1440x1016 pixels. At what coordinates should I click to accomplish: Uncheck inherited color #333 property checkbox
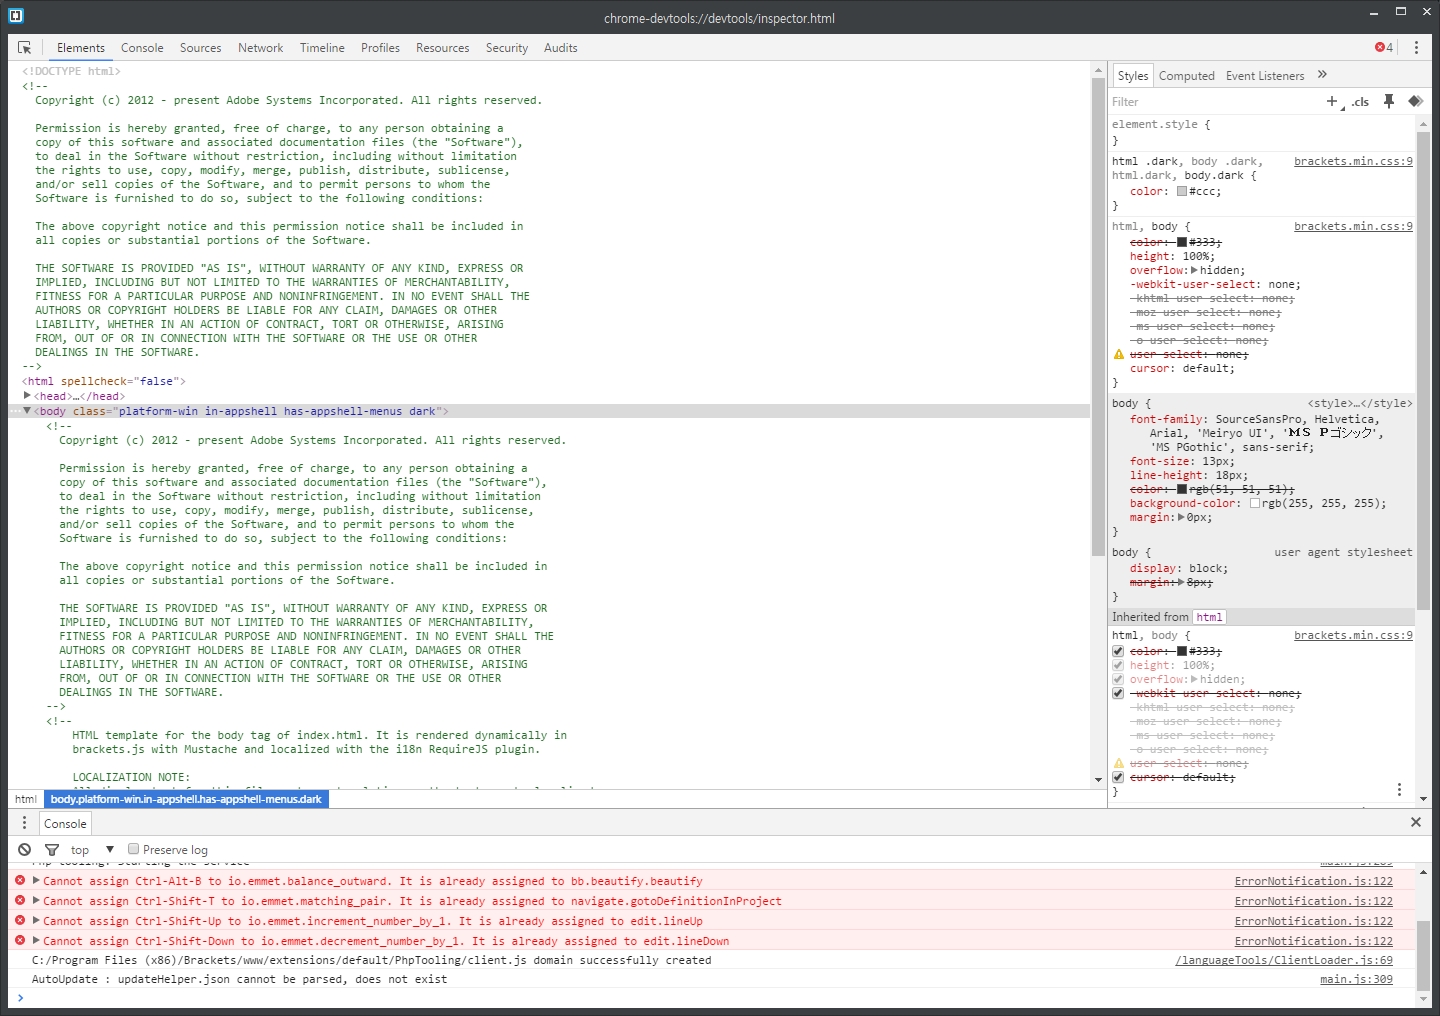pyautogui.click(x=1118, y=651)
